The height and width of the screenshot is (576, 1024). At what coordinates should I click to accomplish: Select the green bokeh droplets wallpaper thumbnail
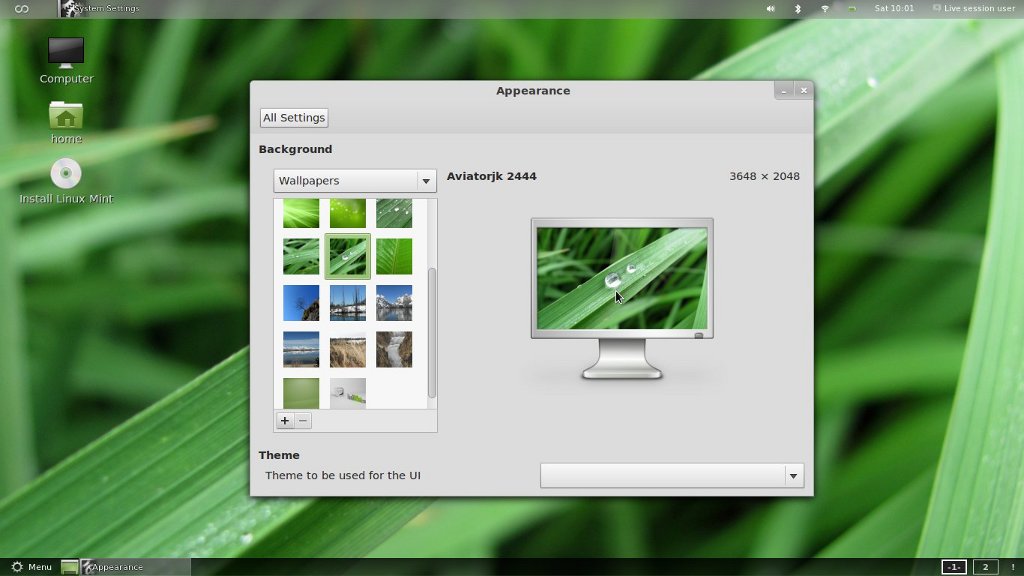point(347,214)
